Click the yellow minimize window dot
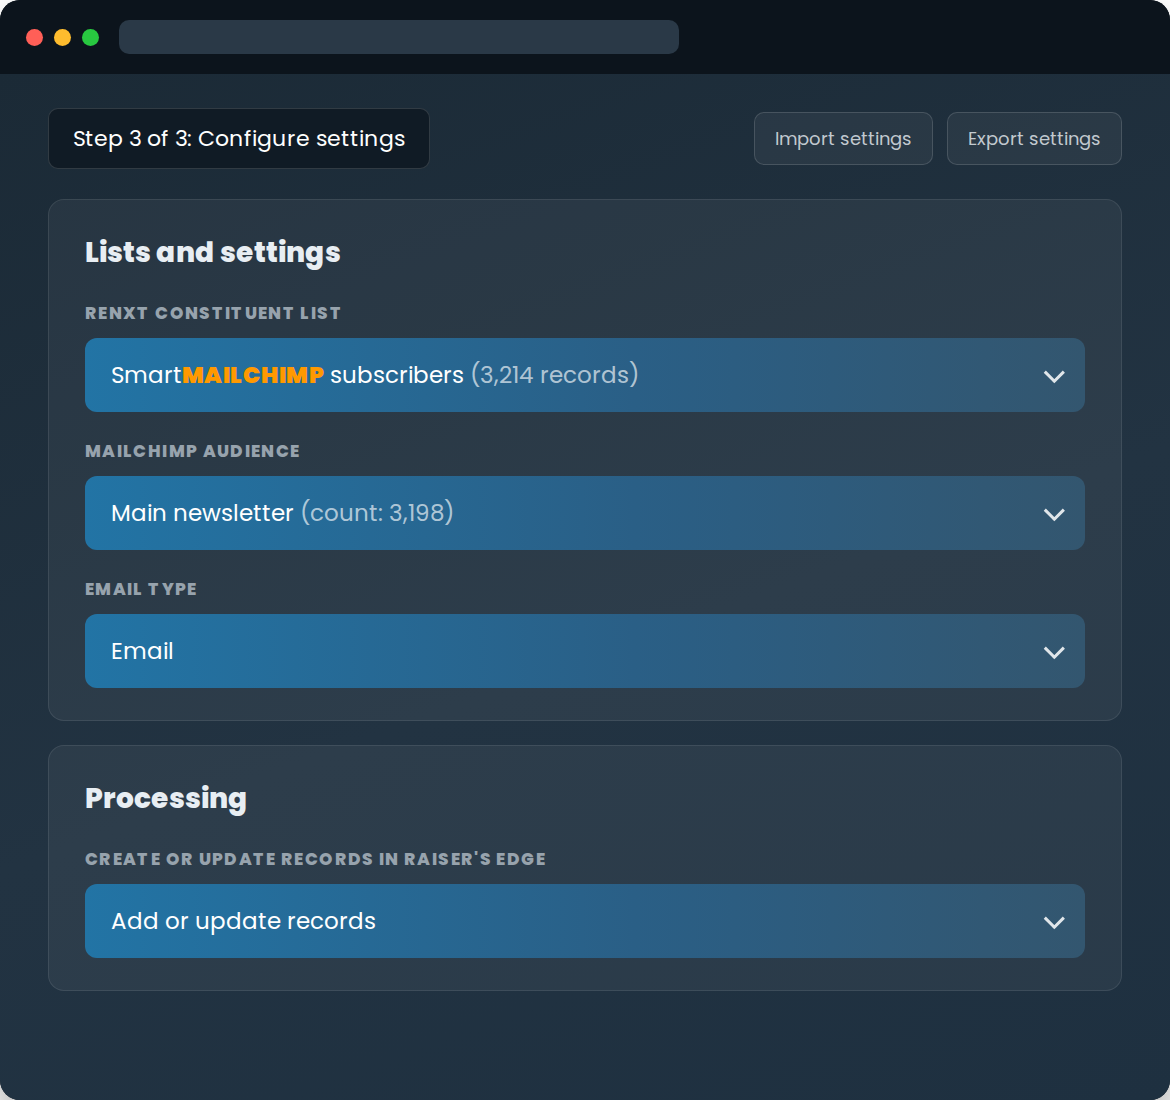Screen dimensions: 1170x1100 tap(63, 37)
